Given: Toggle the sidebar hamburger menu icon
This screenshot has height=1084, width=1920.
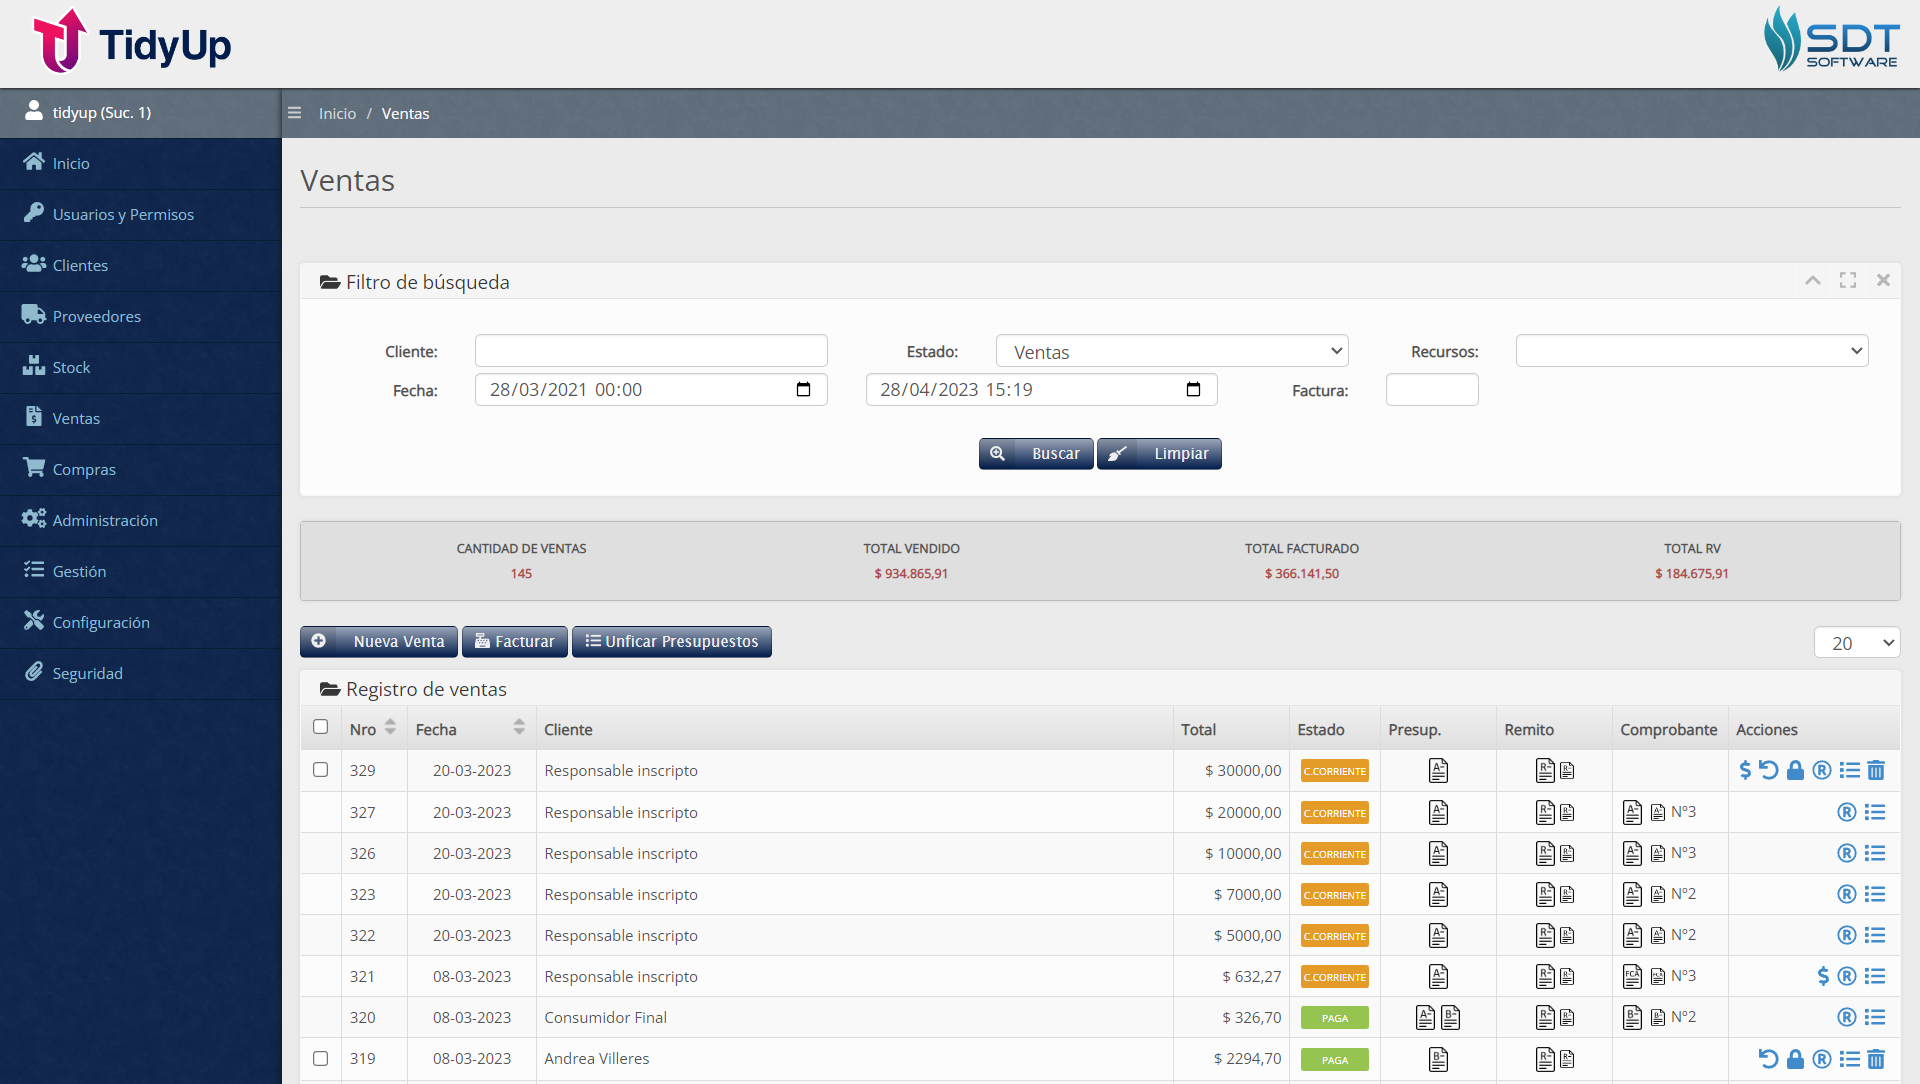Looking at the screenshot, I should pos(294,113).
